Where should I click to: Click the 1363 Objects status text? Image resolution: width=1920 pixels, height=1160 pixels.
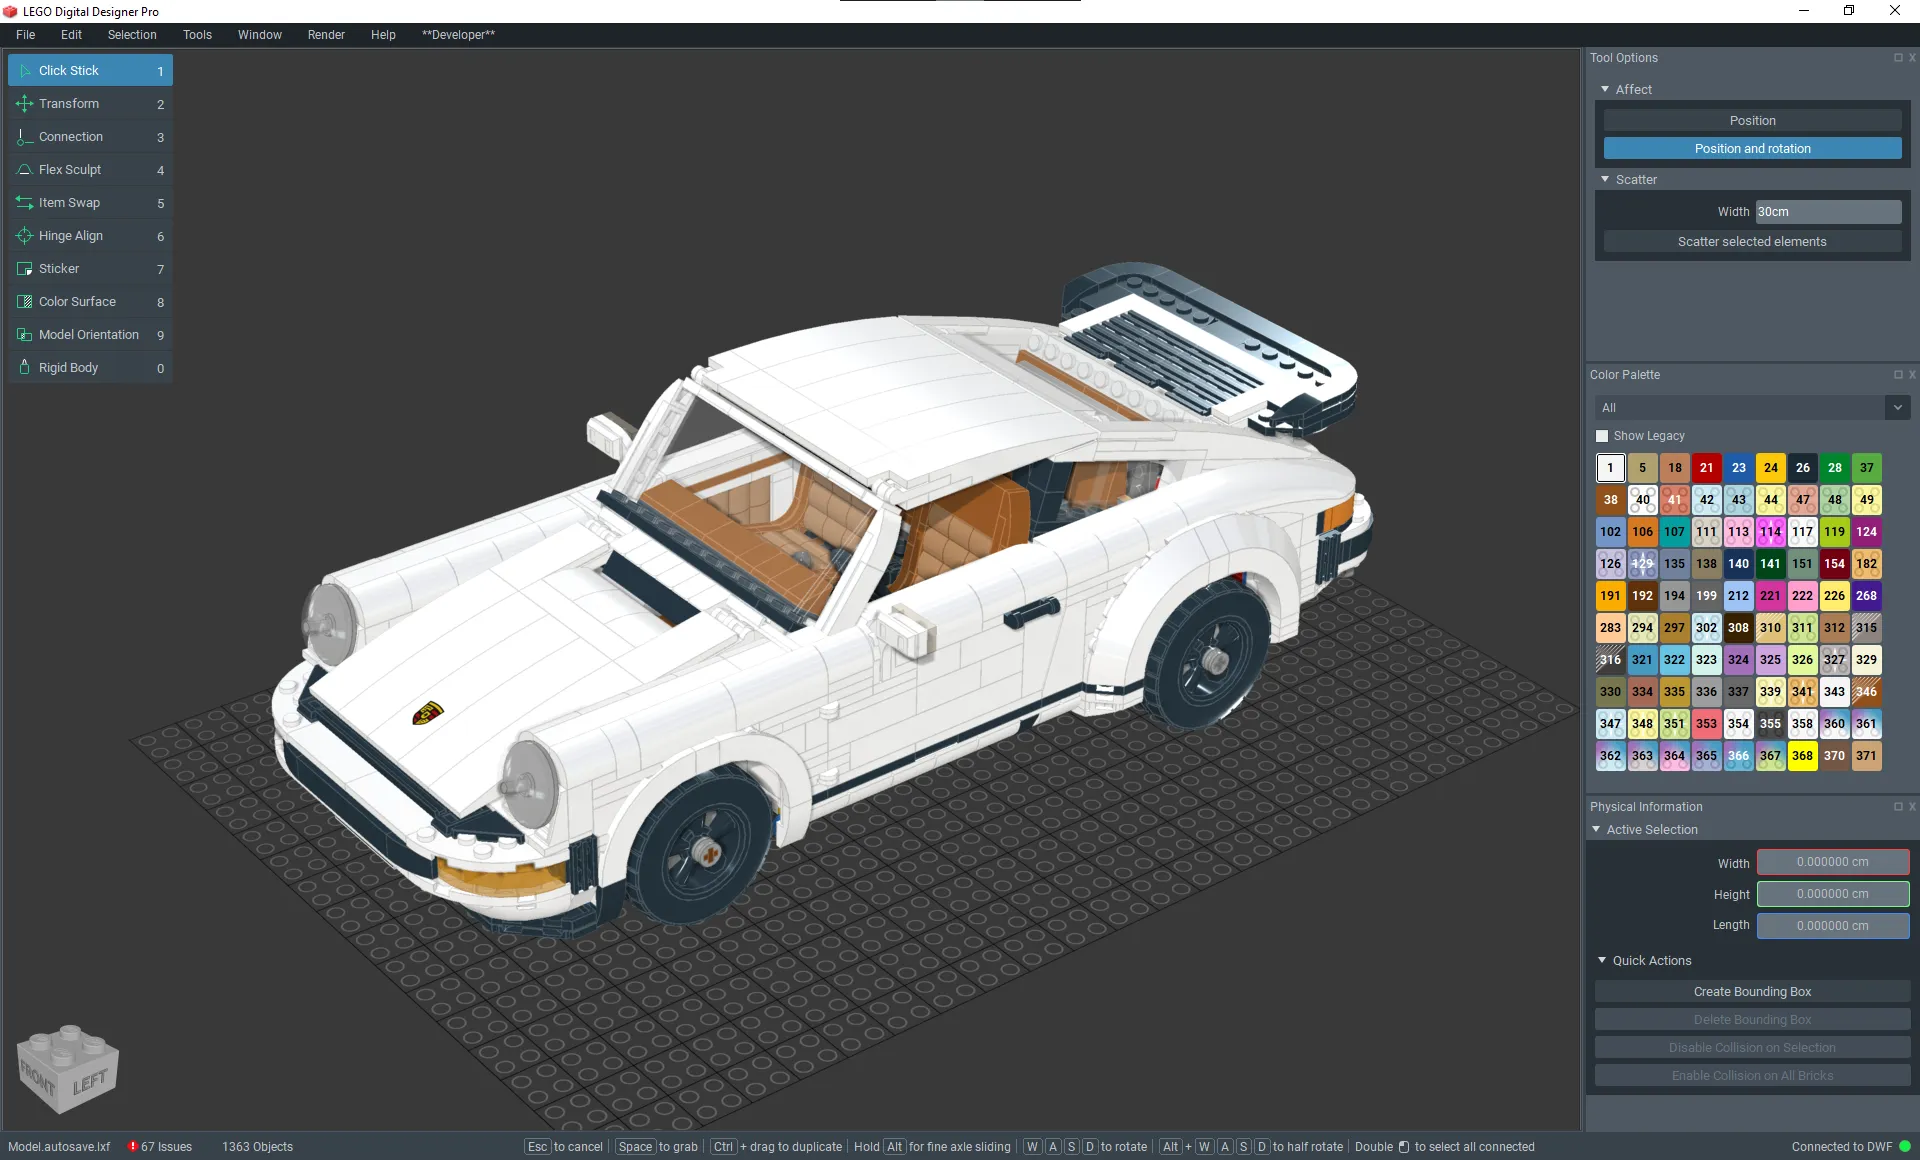click(257, 1147)
